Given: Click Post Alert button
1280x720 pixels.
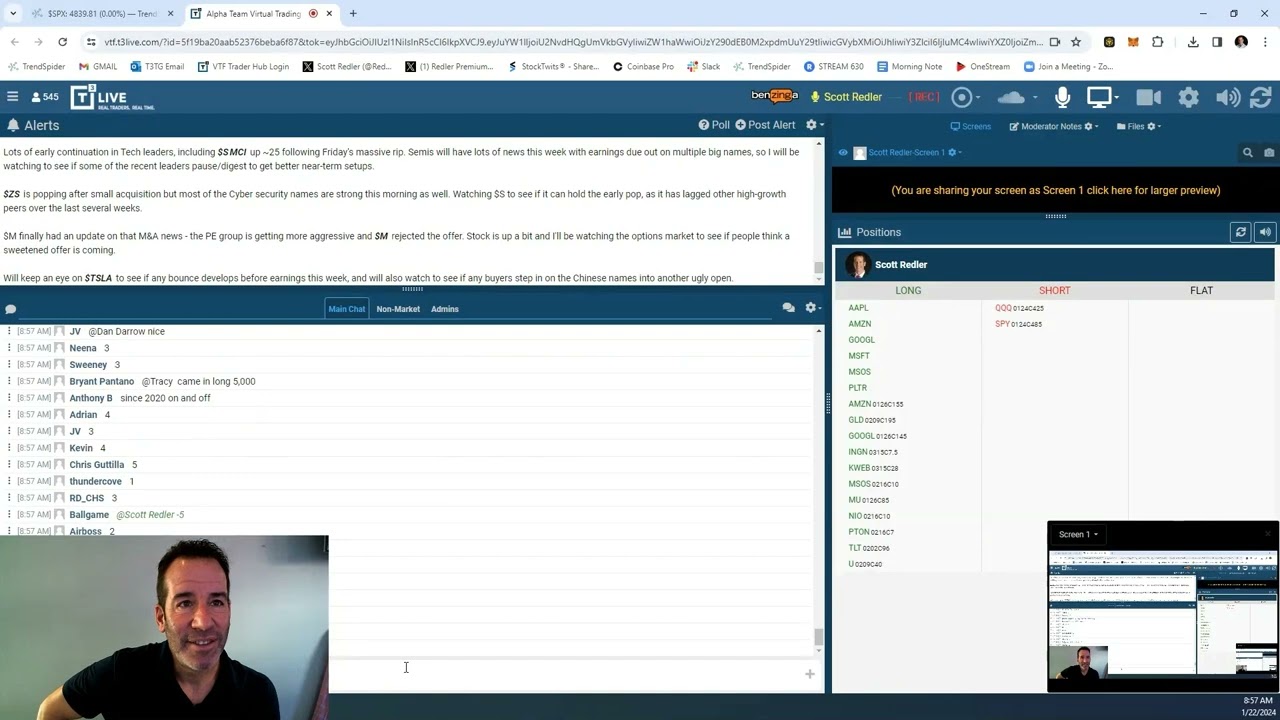Looking at the screenshot, I should click(x=765, y=125).
